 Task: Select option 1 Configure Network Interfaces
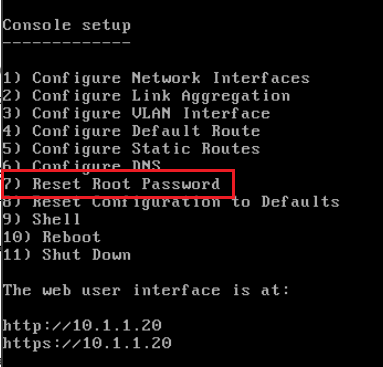pos(156,79)
